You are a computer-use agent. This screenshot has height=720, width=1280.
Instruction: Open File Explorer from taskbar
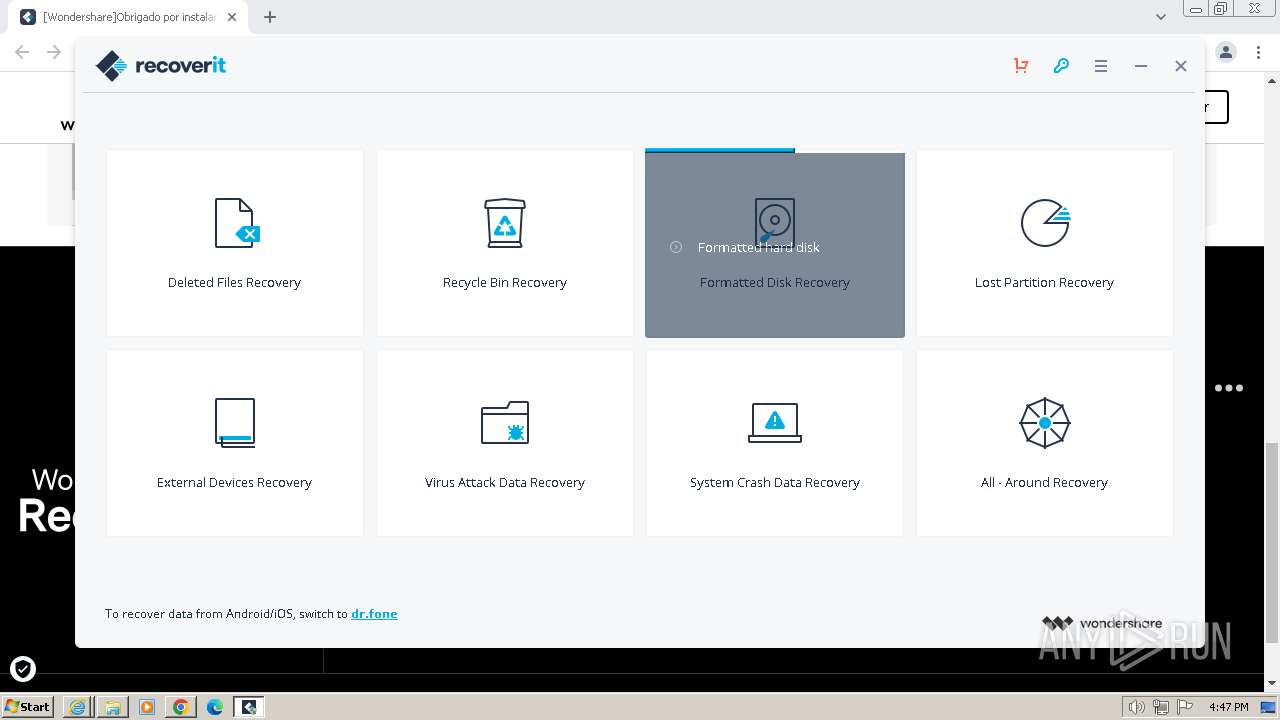tap(112, 707)
